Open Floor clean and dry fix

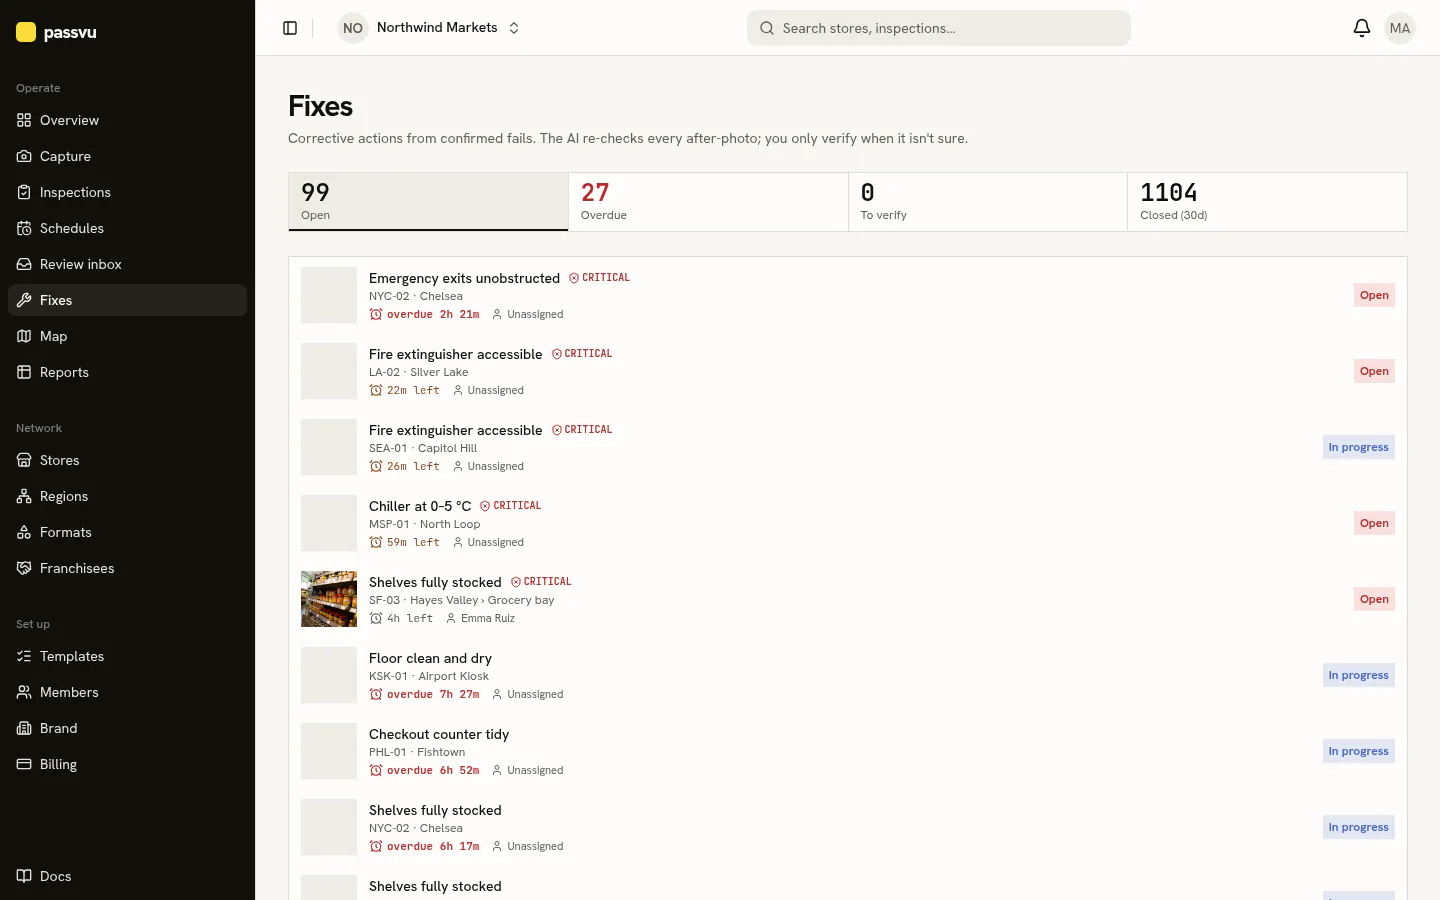point(848,675)
